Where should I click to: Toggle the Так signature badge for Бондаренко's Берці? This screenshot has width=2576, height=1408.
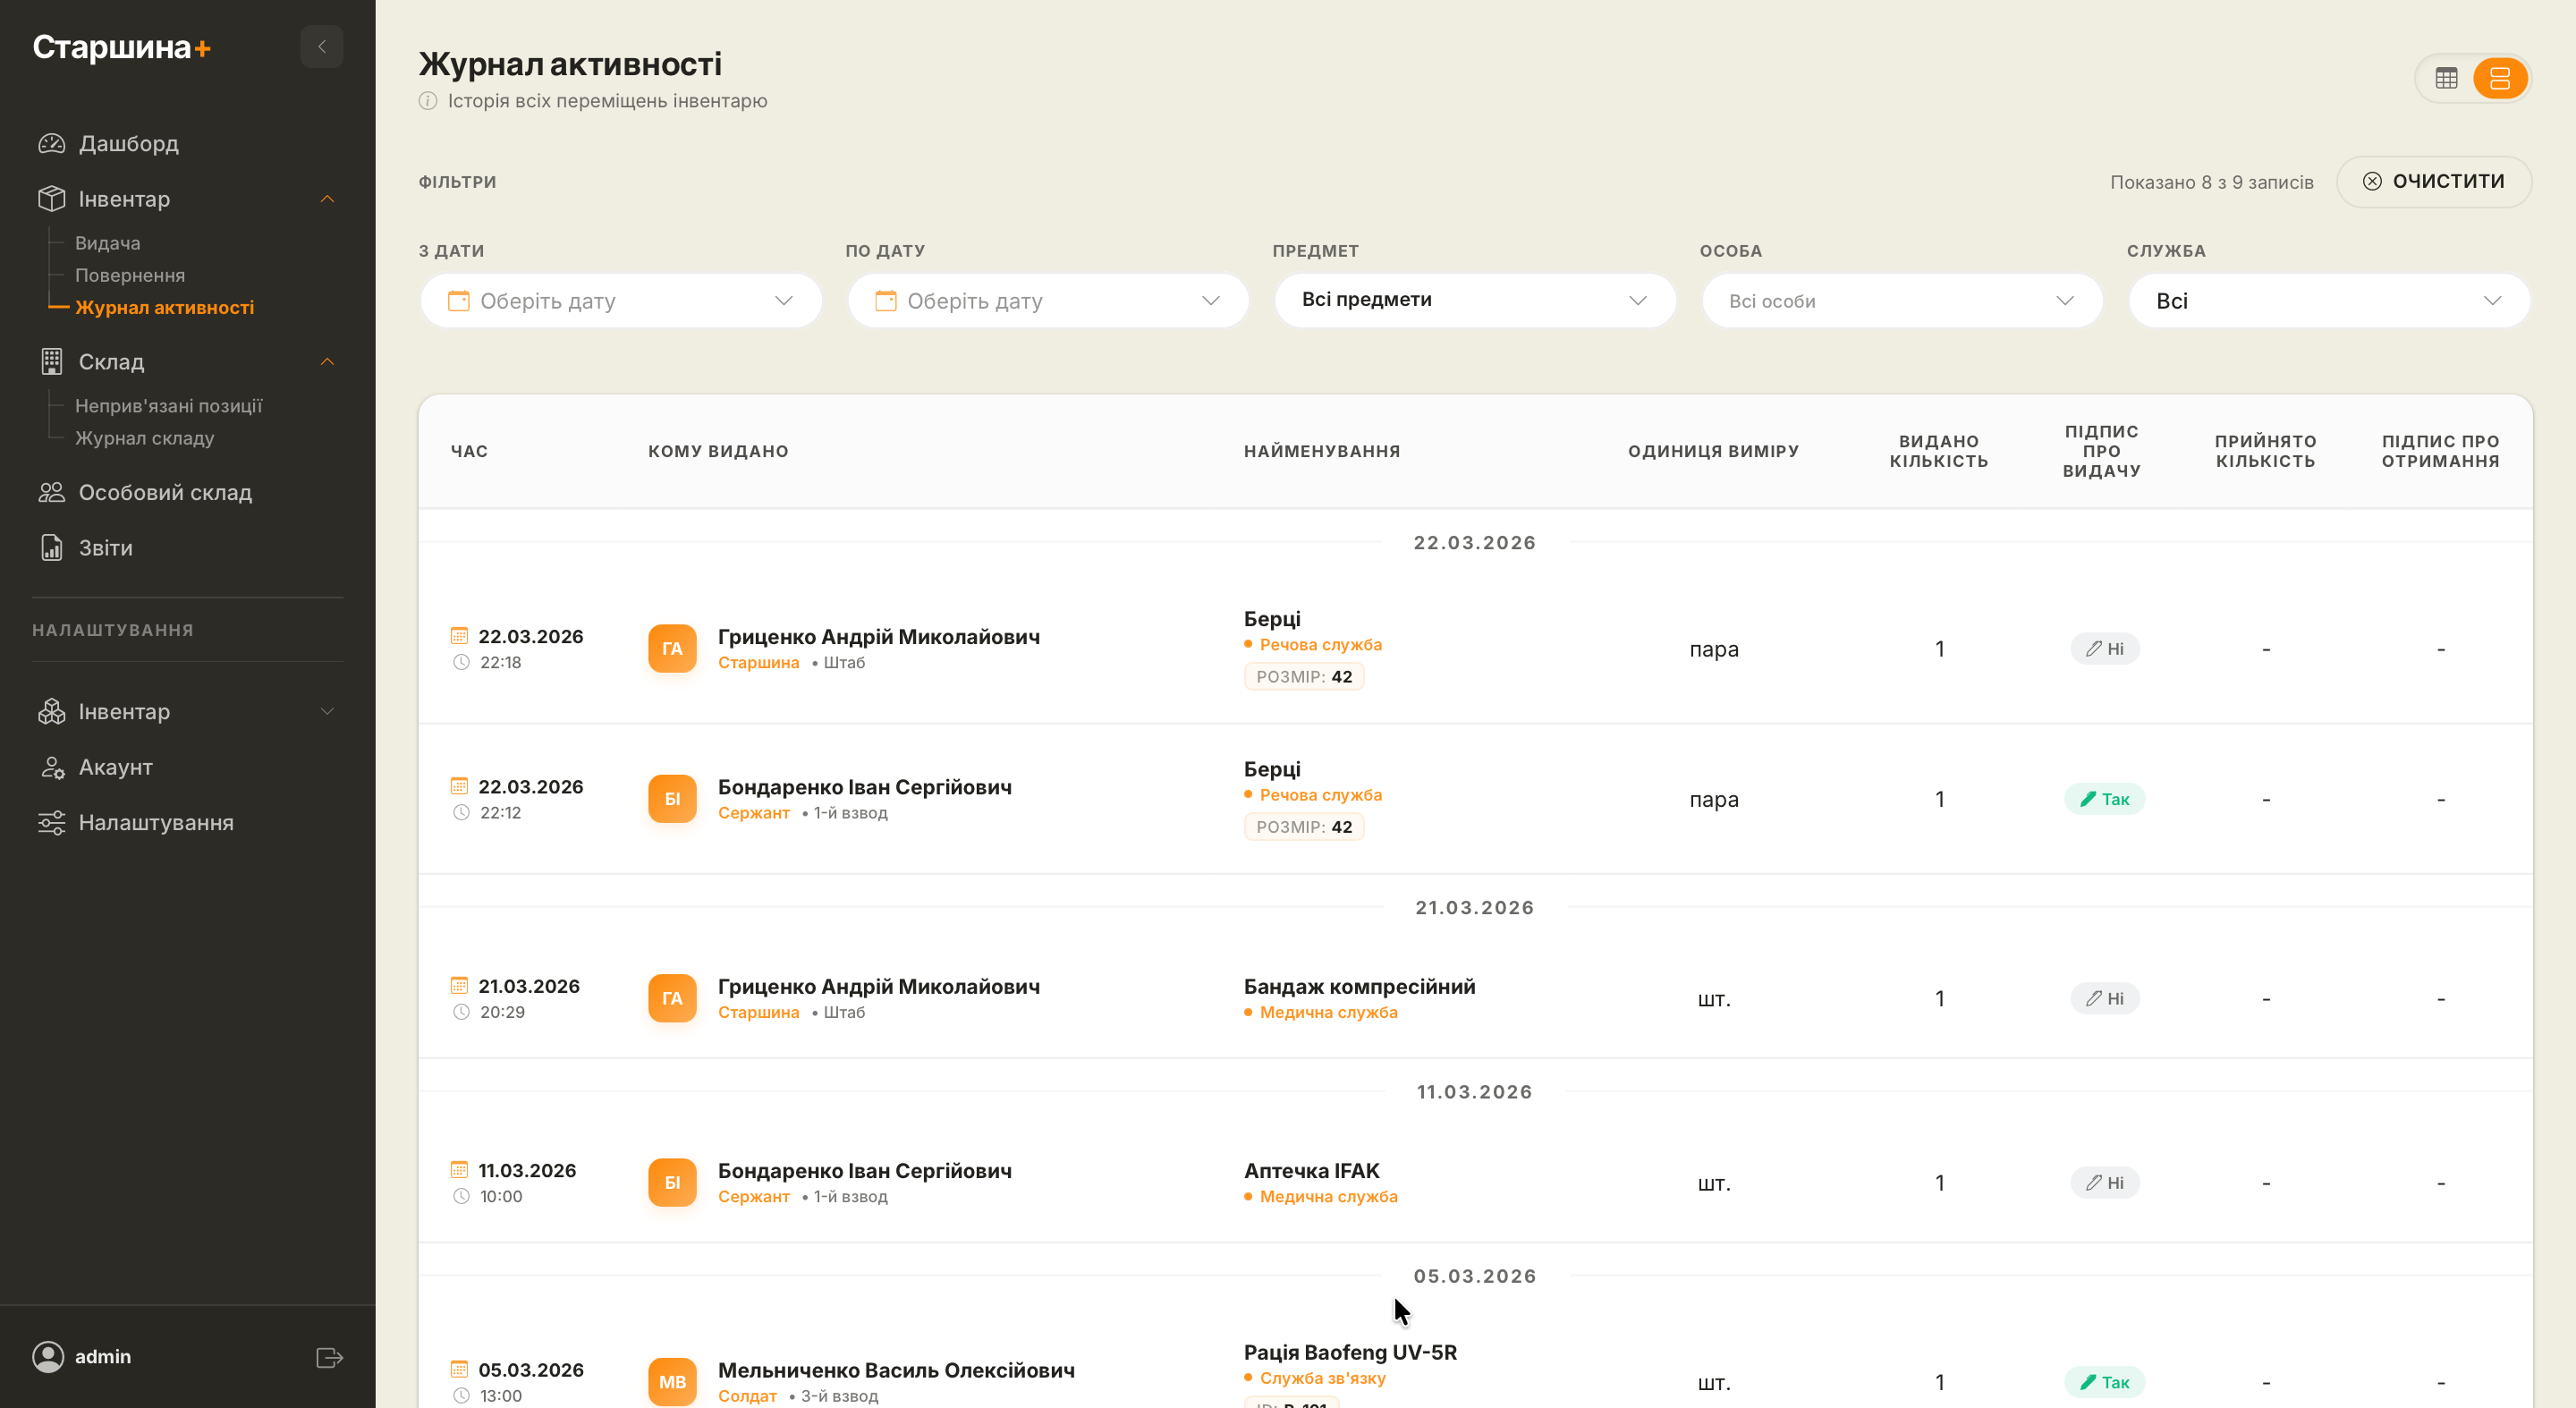click(2104, 799)
